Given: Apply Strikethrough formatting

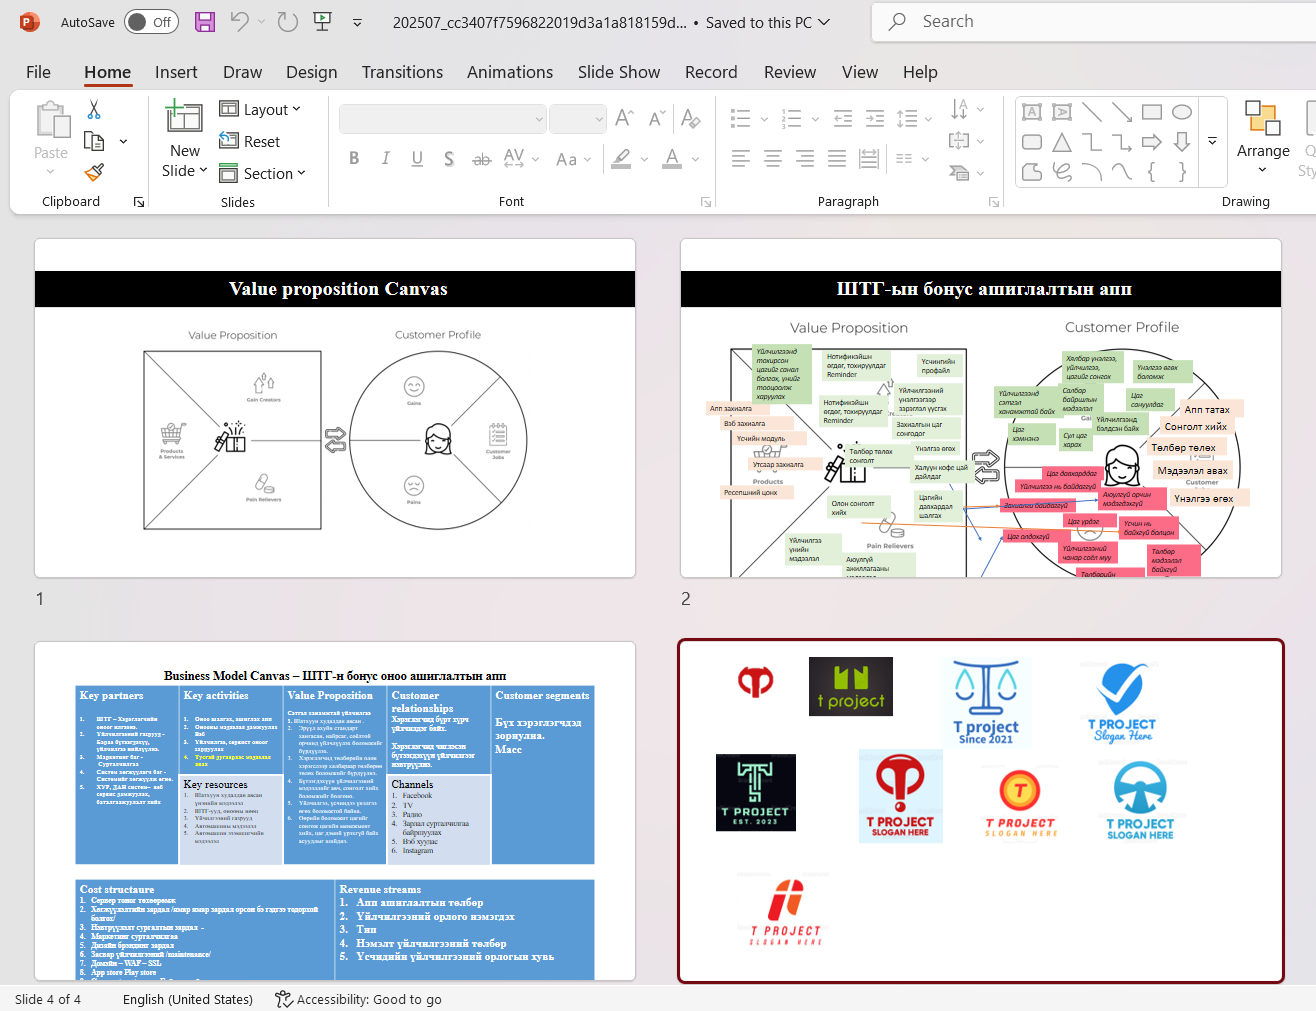Looking at the screenshot, I should [481, 158].
